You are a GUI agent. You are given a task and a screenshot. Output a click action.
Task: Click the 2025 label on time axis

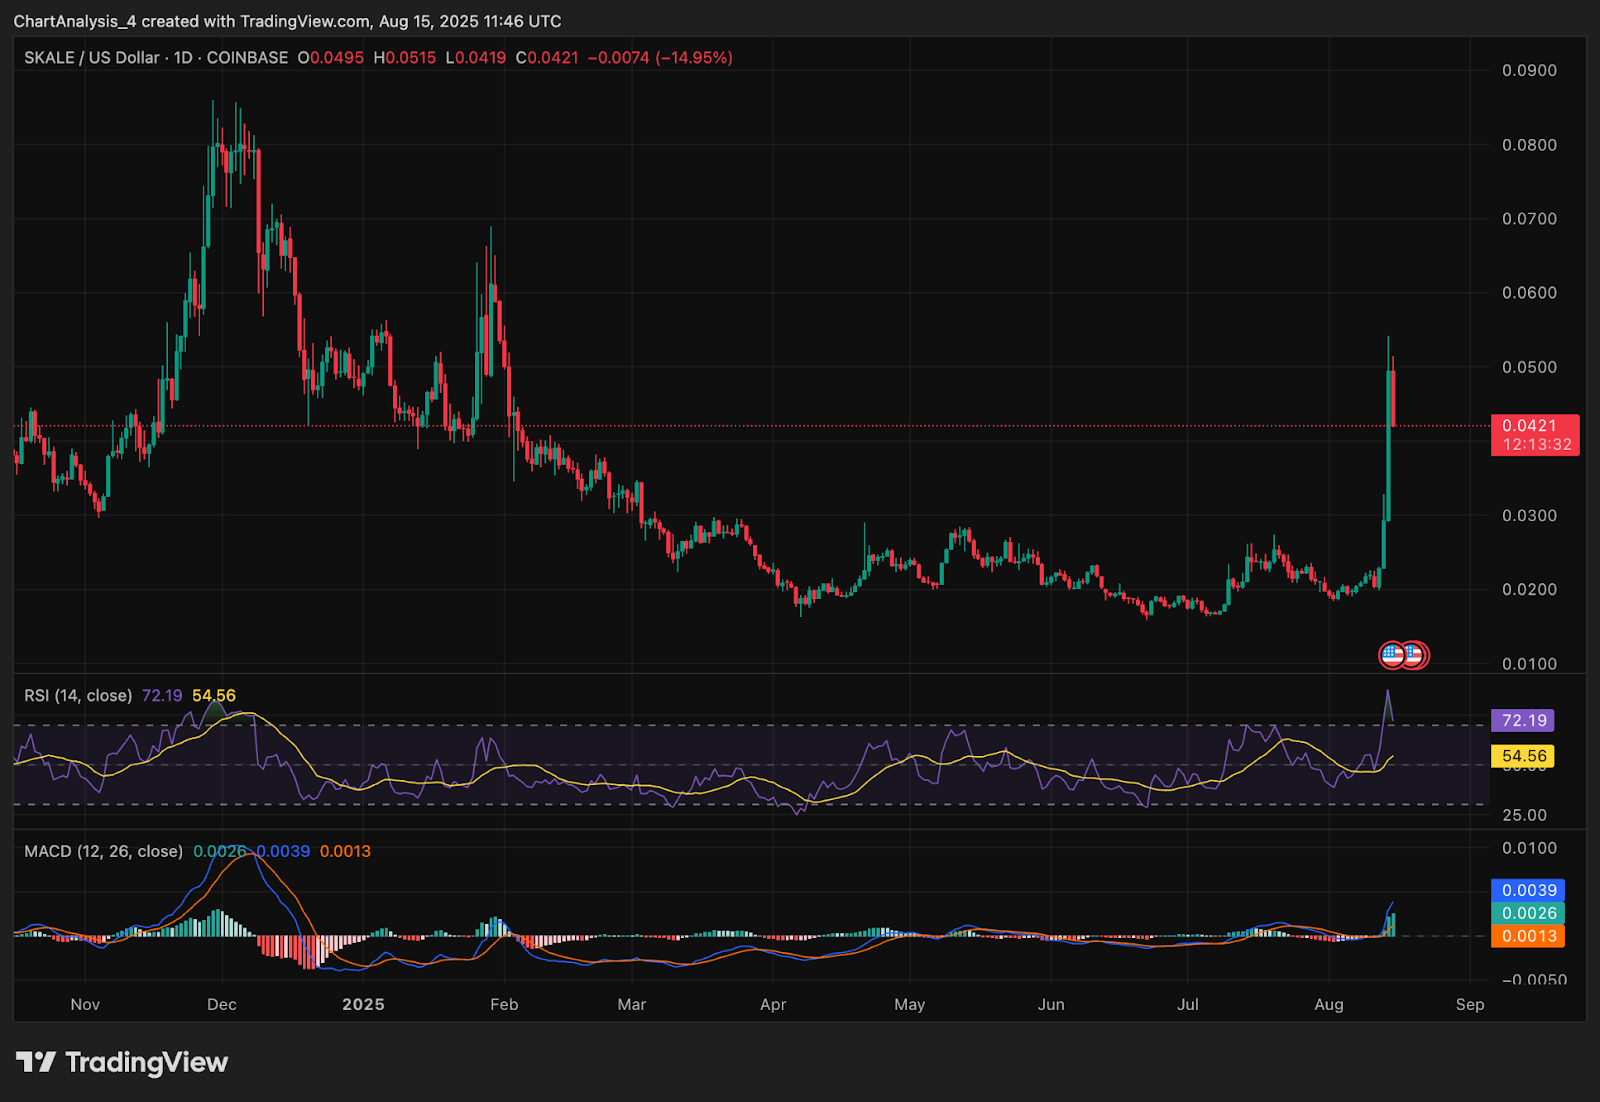tap(363, 1004)
